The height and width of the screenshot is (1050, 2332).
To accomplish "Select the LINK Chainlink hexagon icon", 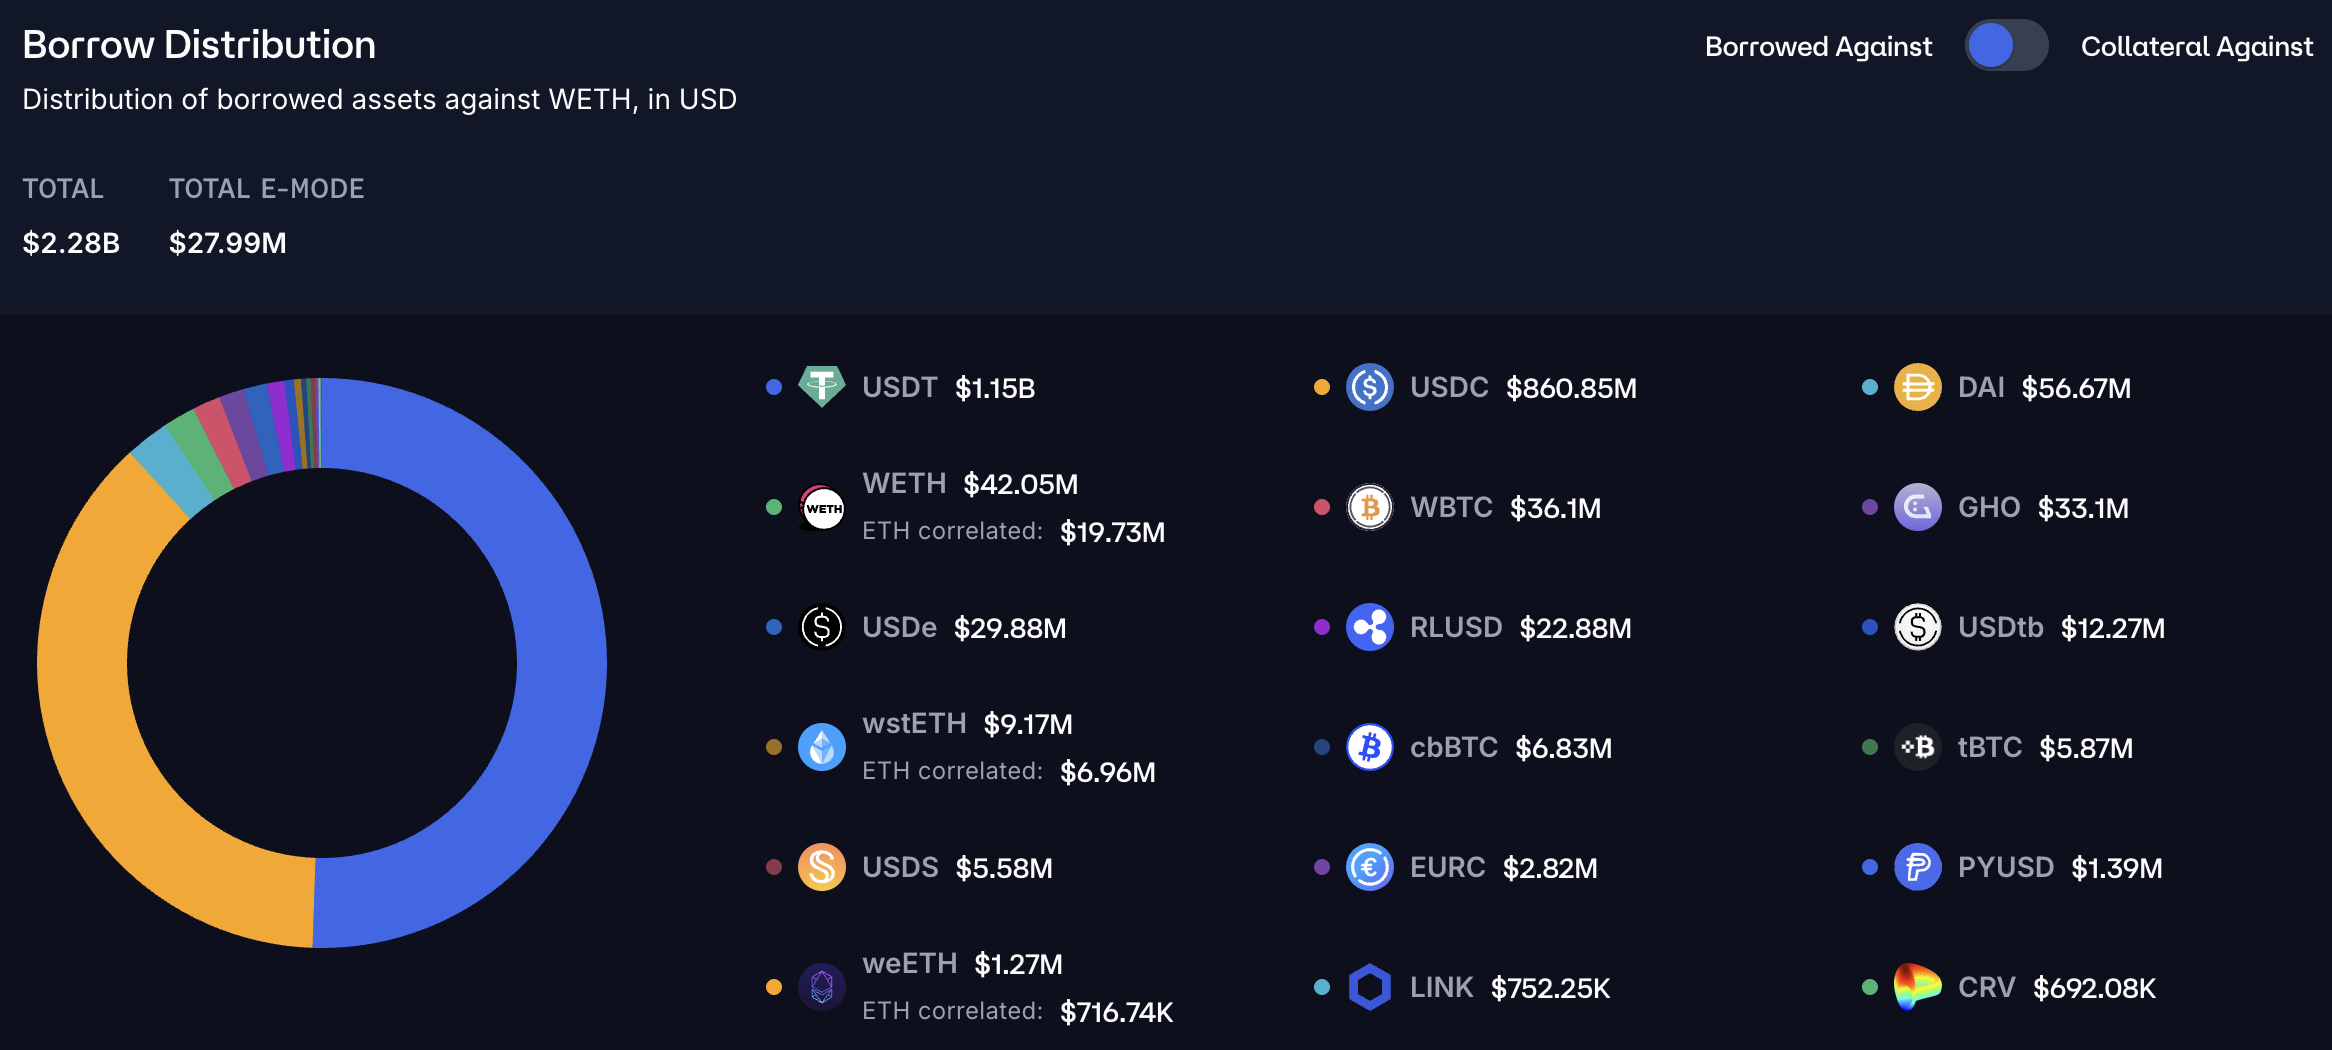I will click(1370, 987).
